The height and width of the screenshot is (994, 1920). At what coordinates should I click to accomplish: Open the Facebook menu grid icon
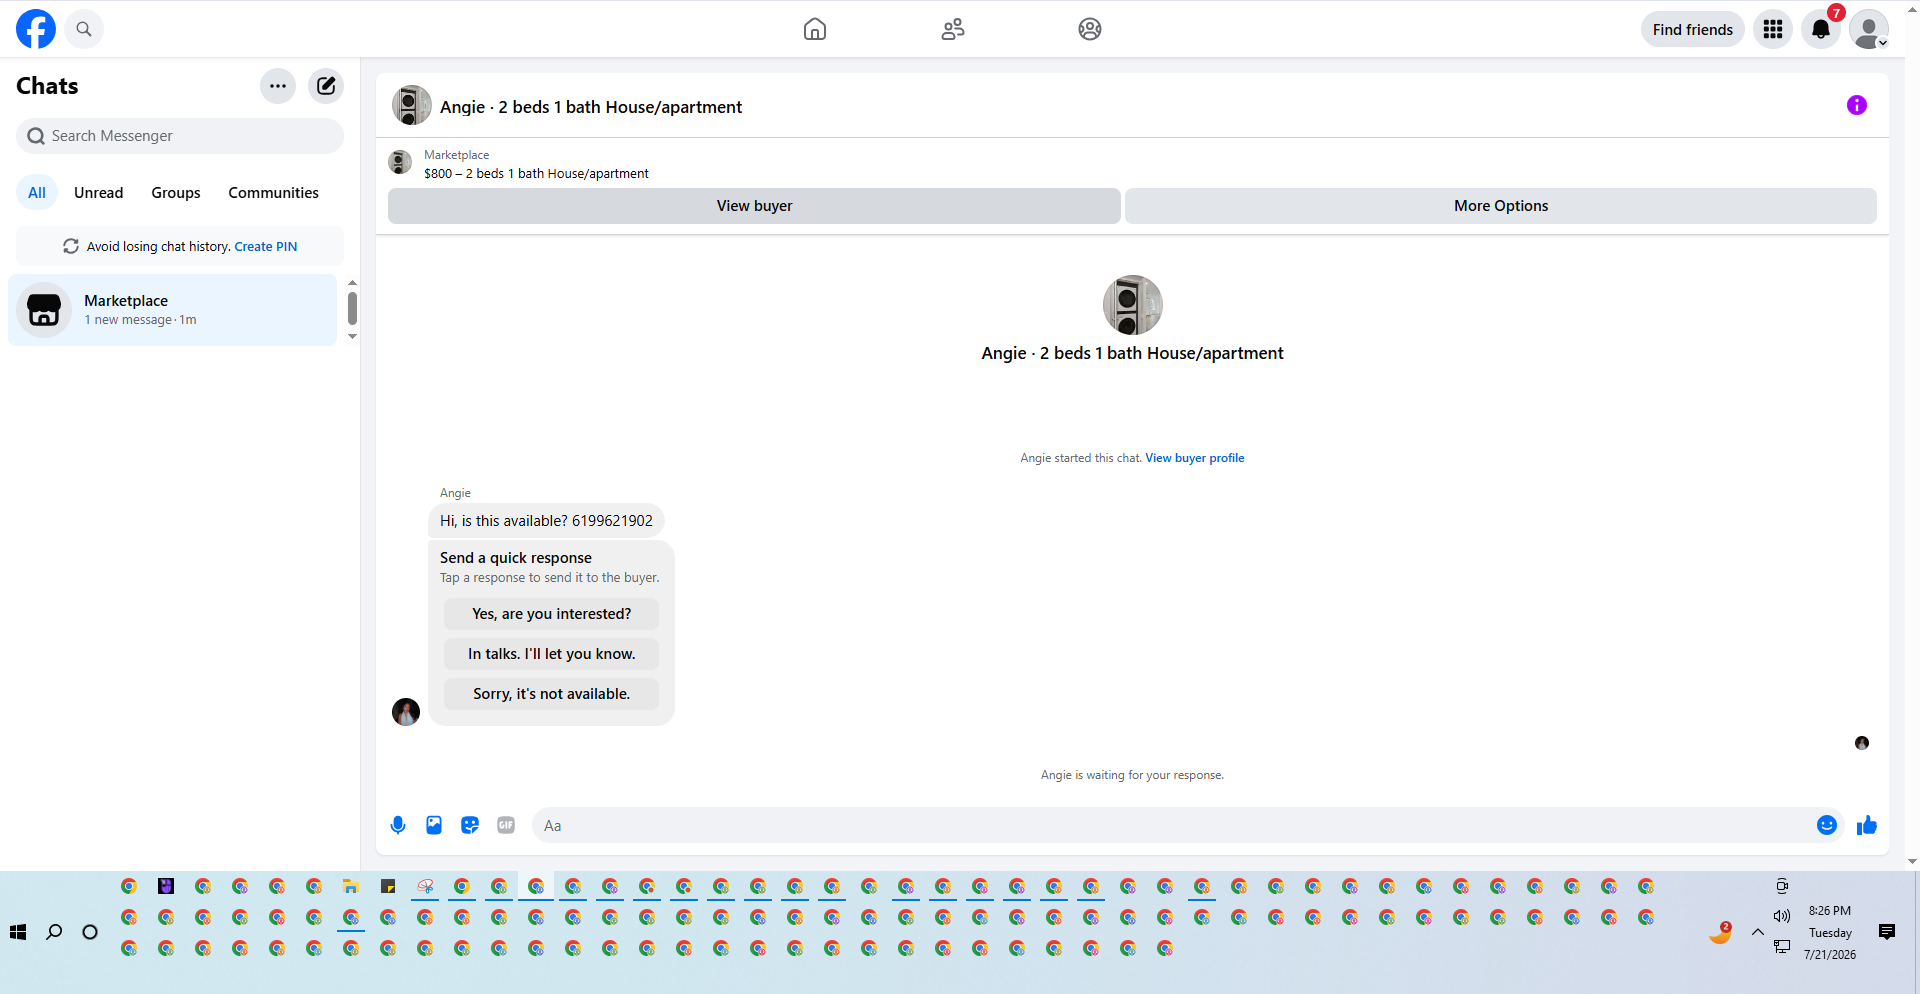click(x=1773, y=29)
